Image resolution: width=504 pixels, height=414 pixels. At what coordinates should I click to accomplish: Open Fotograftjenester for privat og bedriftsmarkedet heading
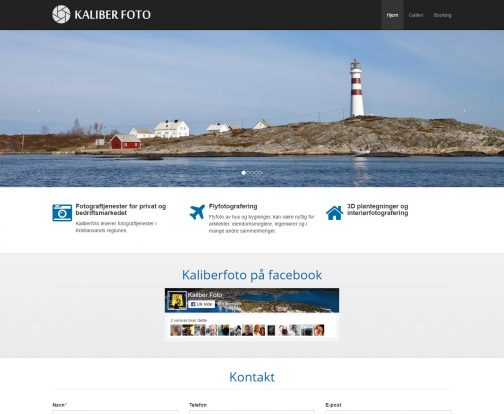[121, 209]
